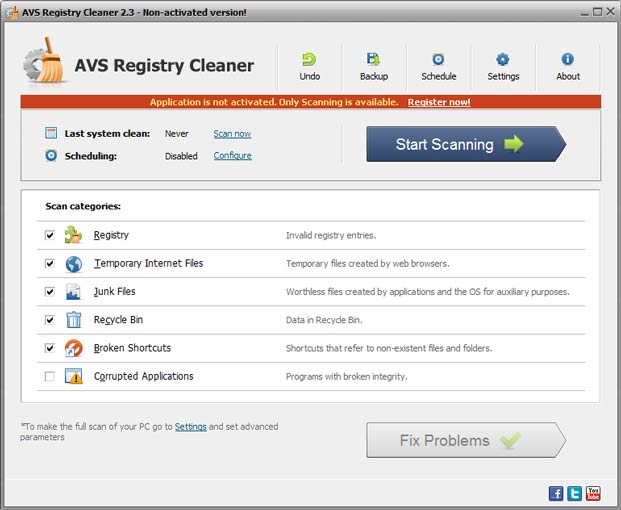Open the YouTube channel icon
This screenshot has width=621, height=510.
tap(593, 493)
